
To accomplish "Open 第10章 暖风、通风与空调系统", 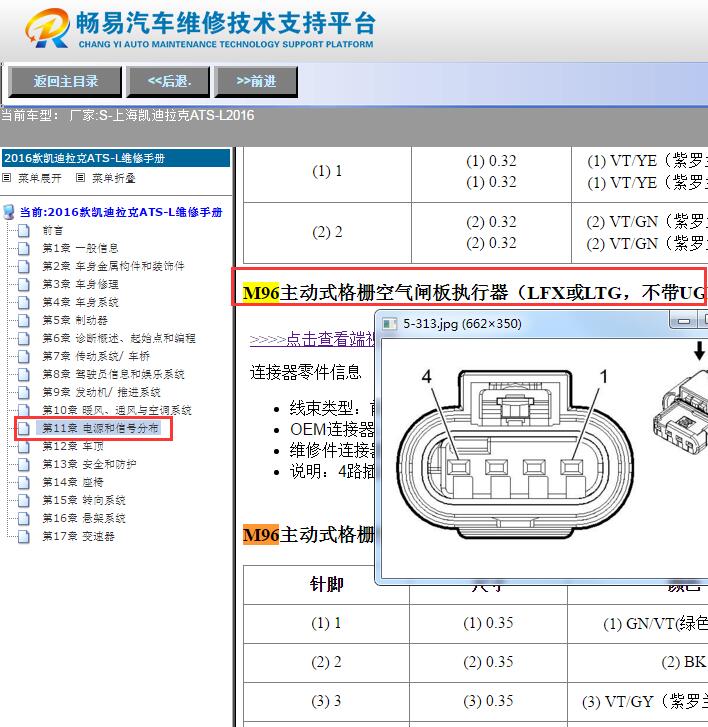I will (x=117, y=410).
